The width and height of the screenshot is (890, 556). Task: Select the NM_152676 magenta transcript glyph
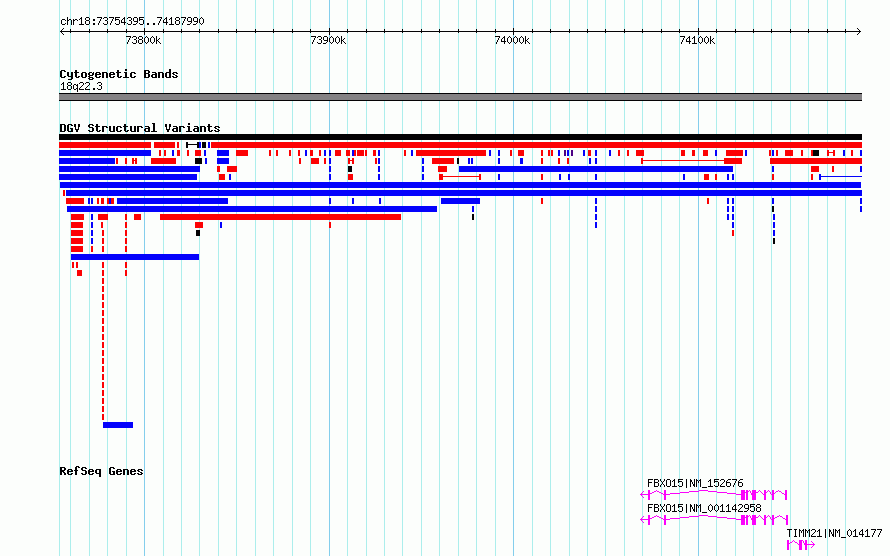pos(714,495)
